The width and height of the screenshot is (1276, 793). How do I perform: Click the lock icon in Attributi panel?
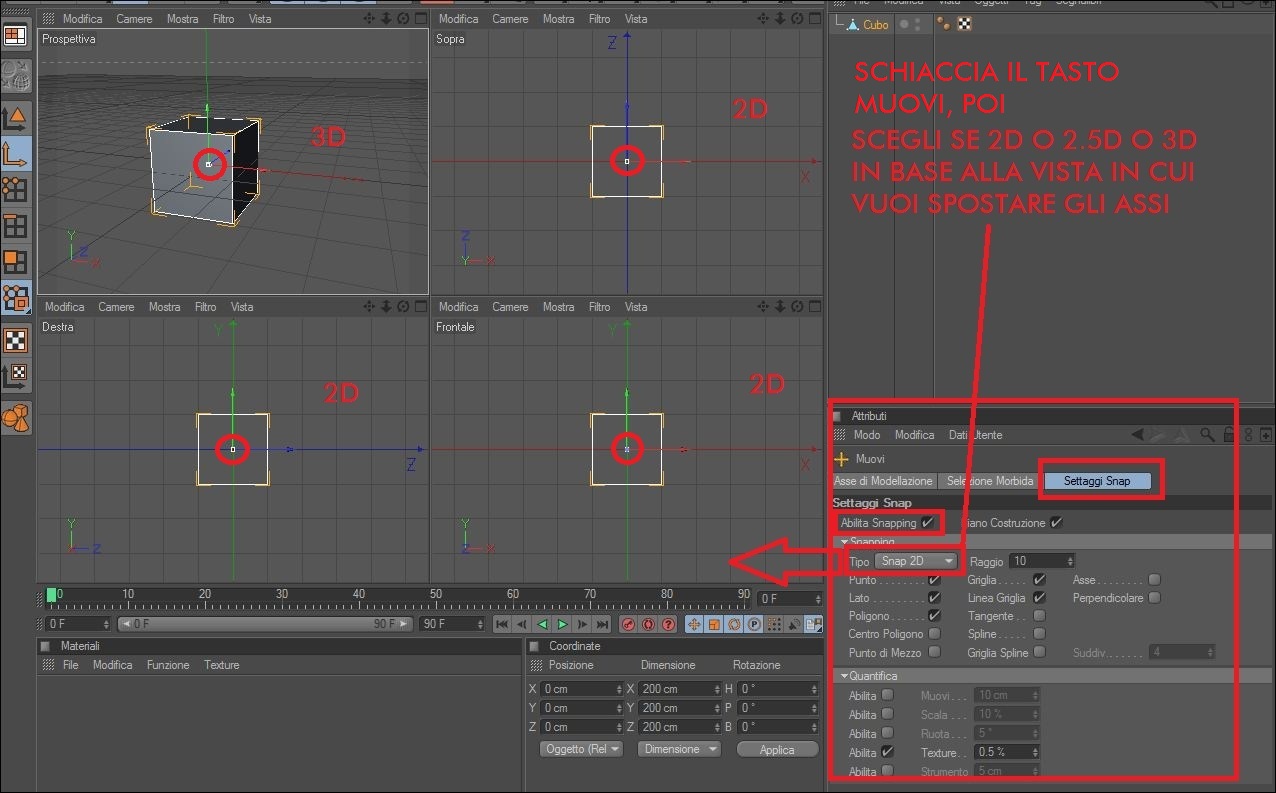tap(1229, 435)
